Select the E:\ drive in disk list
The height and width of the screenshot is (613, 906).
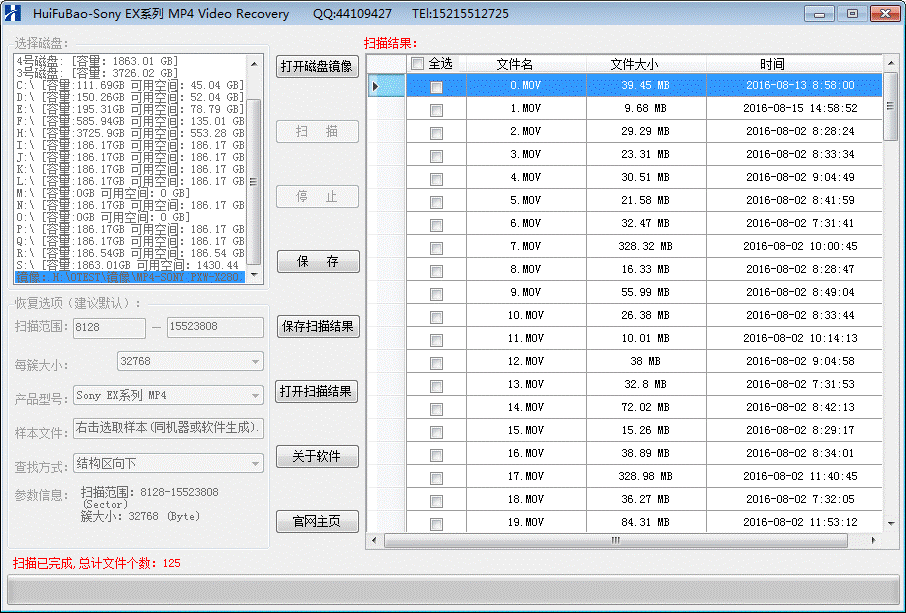tap(131, 109)
